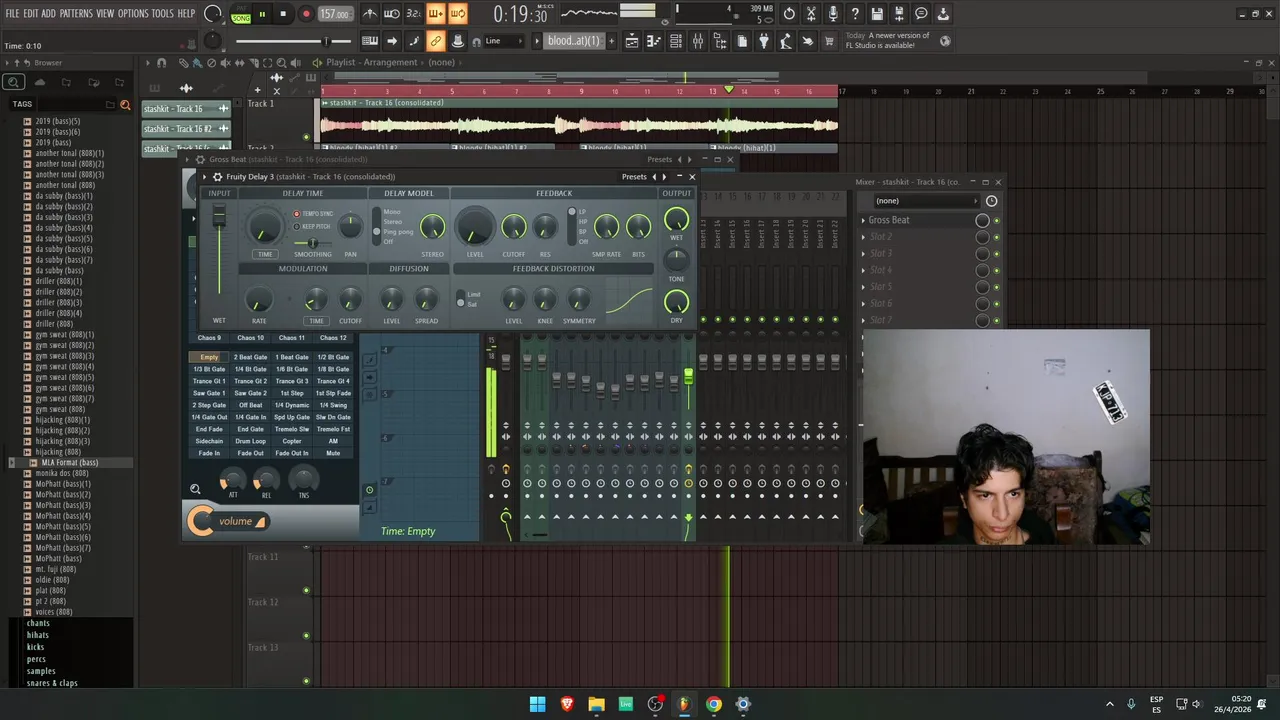Click next preset arrow in Fruity Delay
1280x720 pixels.
coord(664,177)
